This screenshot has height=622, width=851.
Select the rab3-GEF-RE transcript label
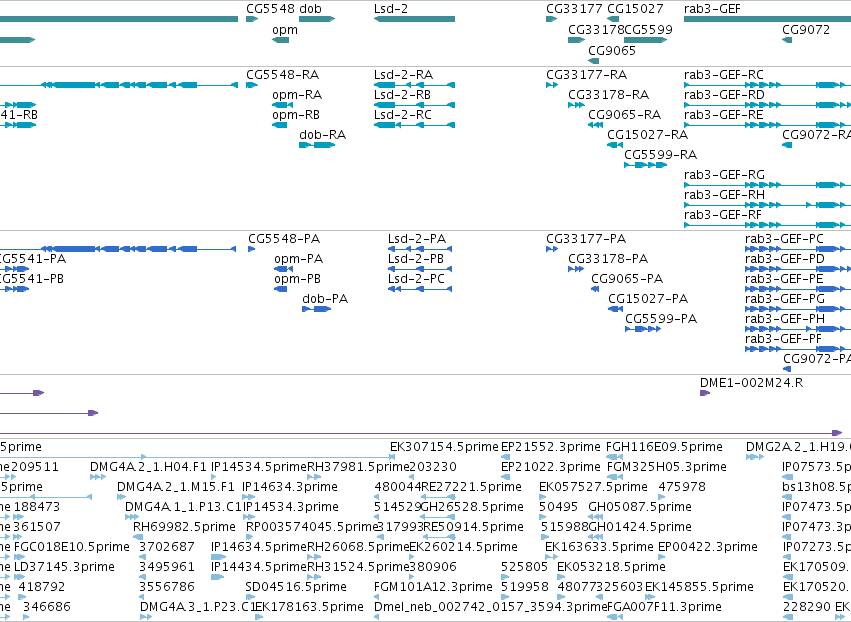723,115
